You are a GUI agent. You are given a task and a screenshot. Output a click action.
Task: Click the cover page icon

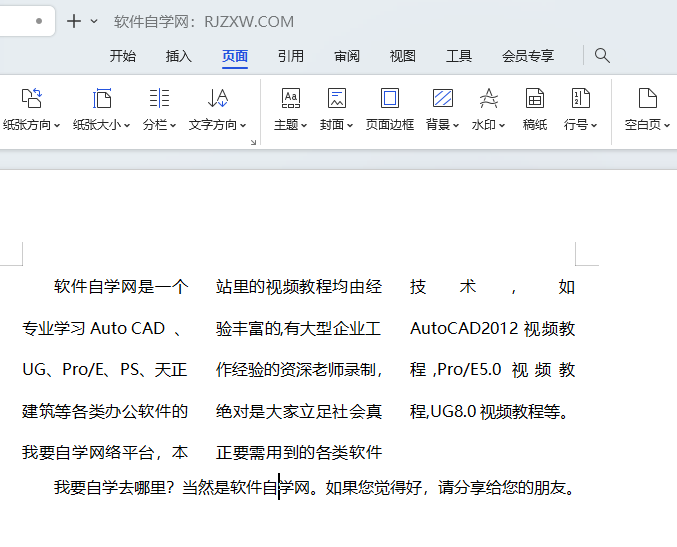pyautogui.click(x=337, y=98)
